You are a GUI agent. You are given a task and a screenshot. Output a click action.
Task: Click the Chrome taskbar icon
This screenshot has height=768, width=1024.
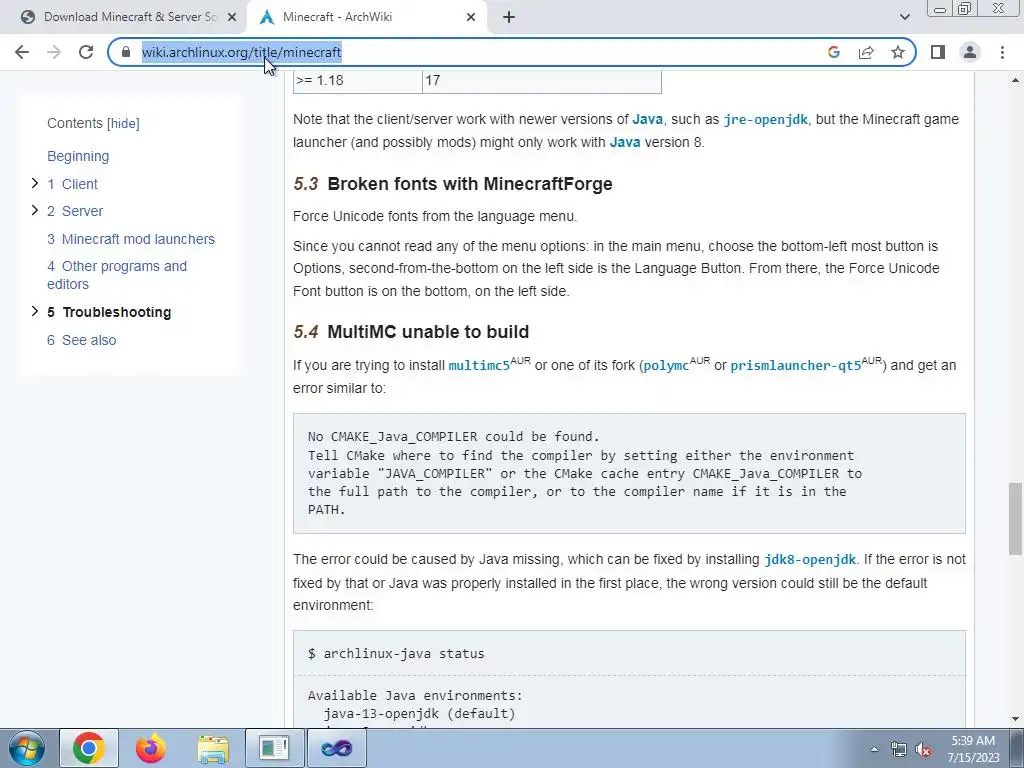click(x=89, y=748)
